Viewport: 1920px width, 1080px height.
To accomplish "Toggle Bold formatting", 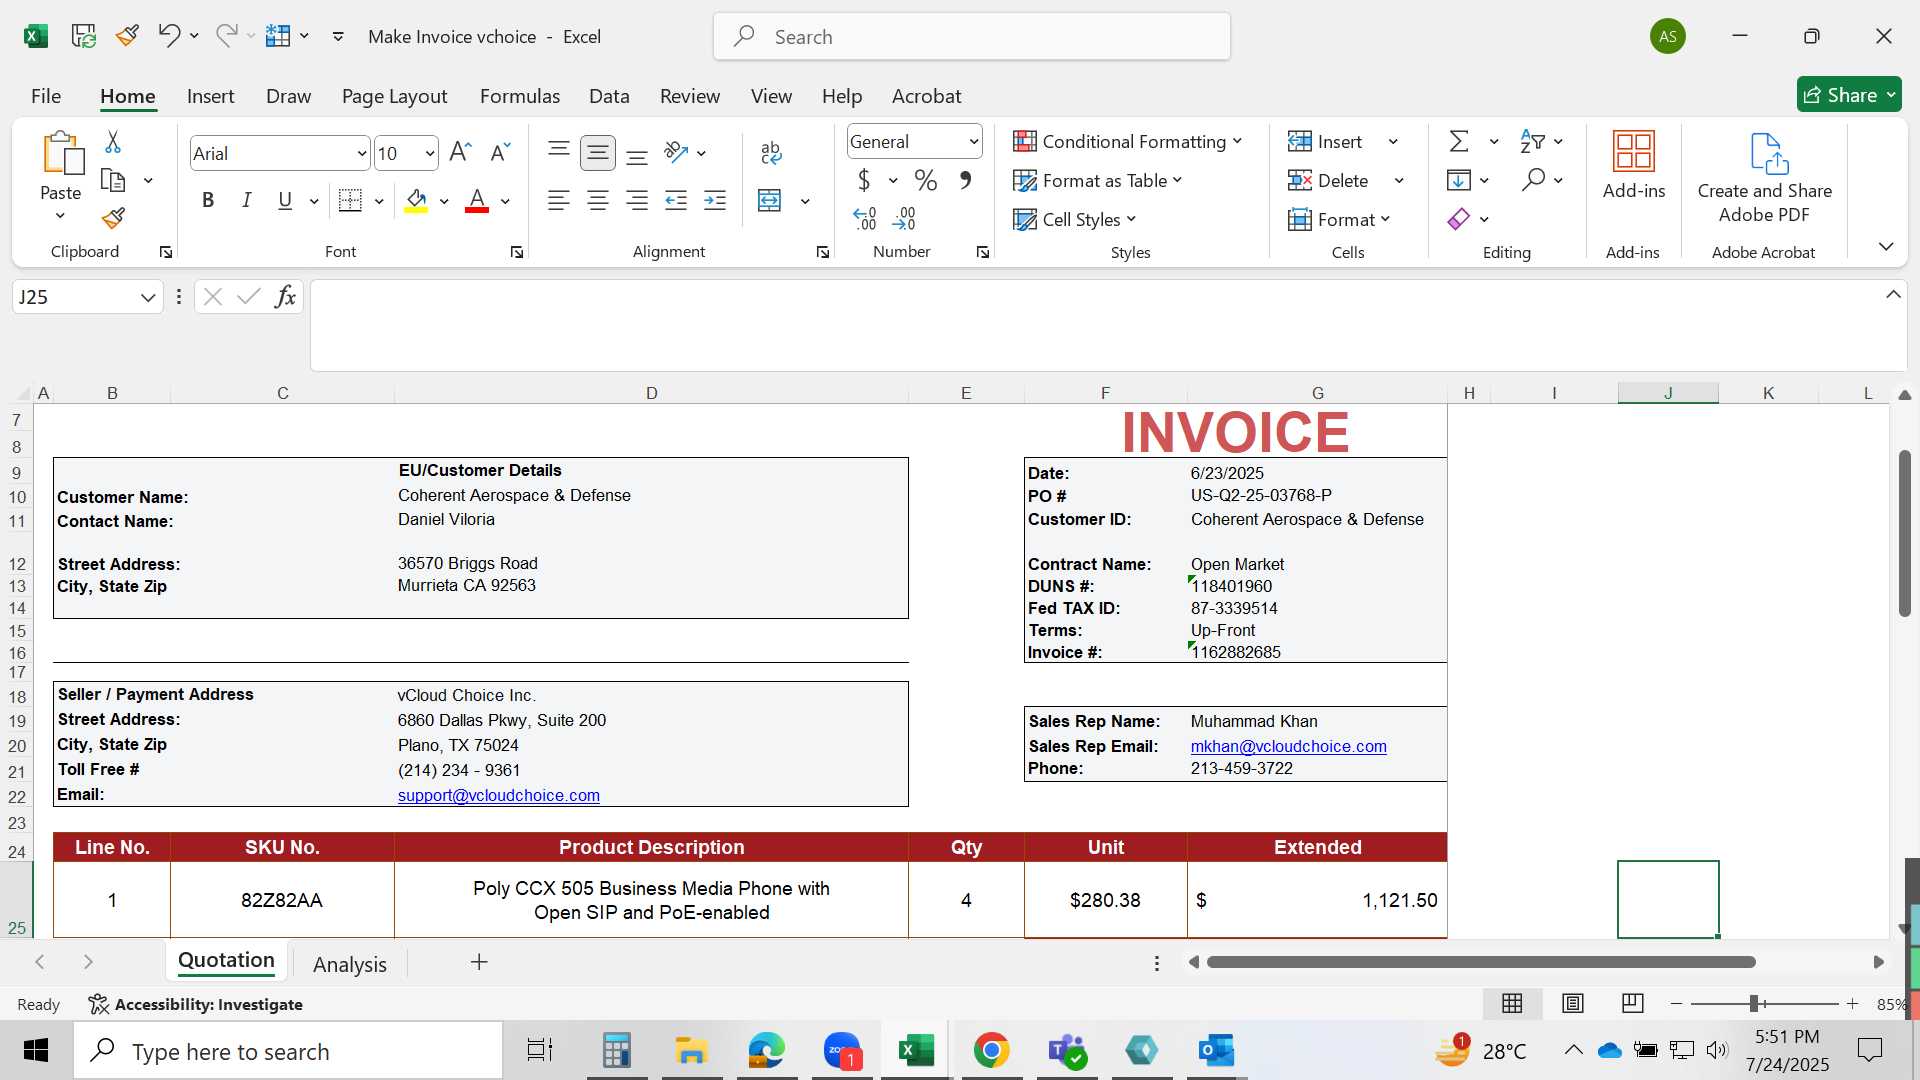I will [x=208, y=200].
